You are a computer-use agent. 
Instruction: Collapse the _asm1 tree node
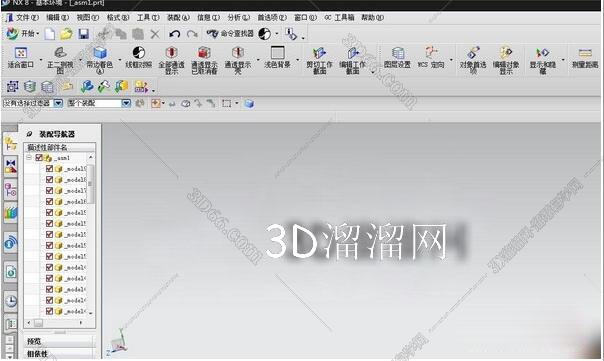(29, 158)
